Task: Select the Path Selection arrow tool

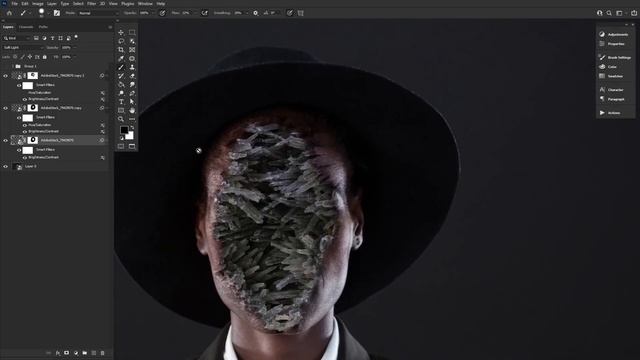Action: [132, 102]
